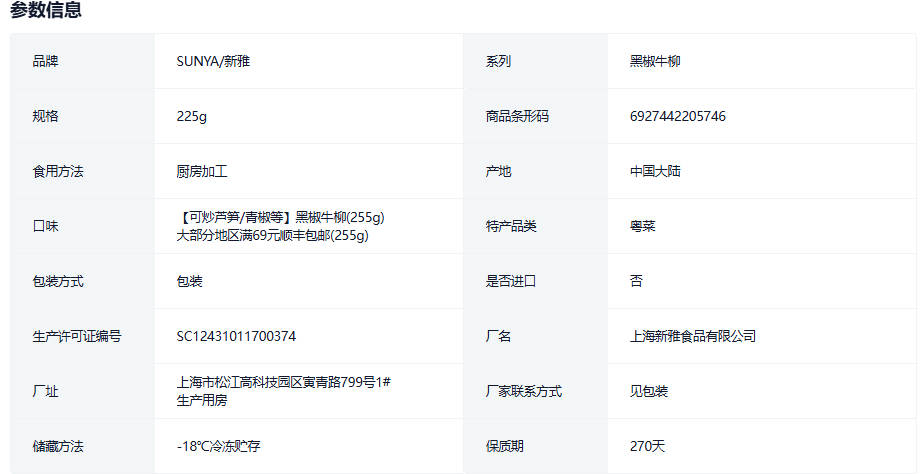Select the 商品条形码 label cell

[517, 116]
